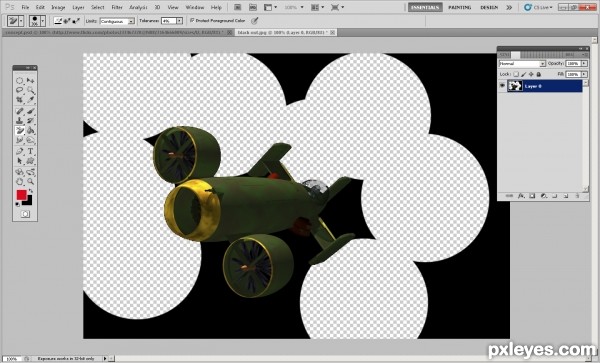Select the Lasso tool

click(20, 90)
